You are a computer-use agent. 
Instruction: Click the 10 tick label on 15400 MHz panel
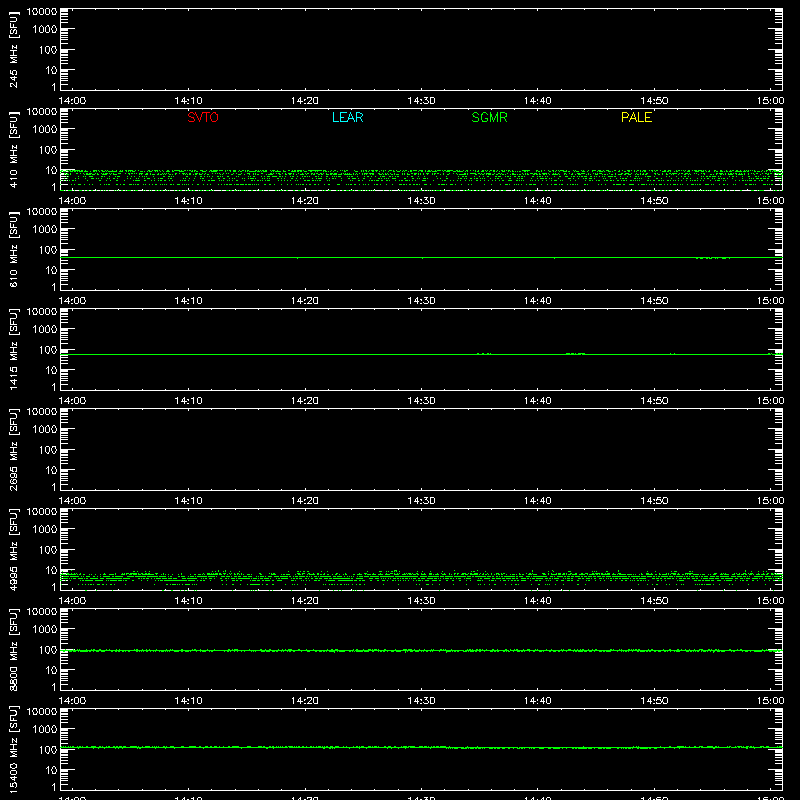pyautogui.click(x=51, y=770)
